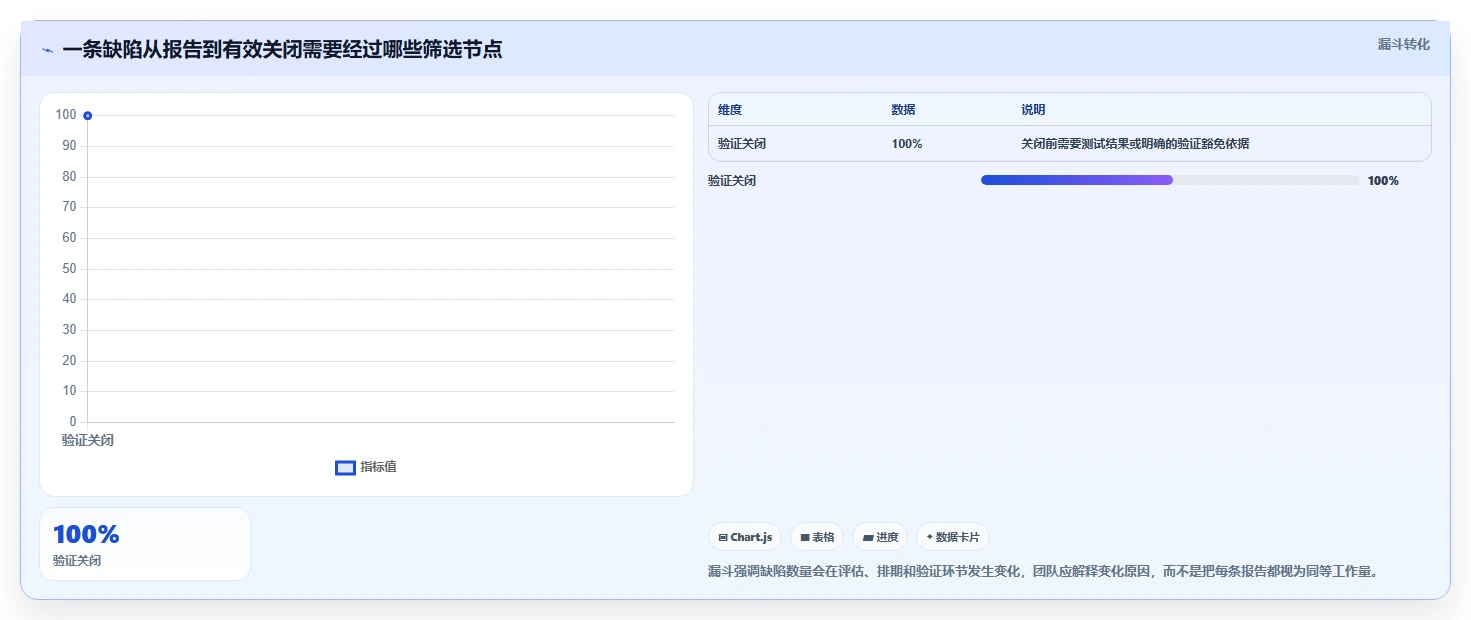Image resolution: width=1471 pixels, height=620 pixels.
Task: Click the footnote starting 漏斗强调缺陷数量
Action: 1043,572
